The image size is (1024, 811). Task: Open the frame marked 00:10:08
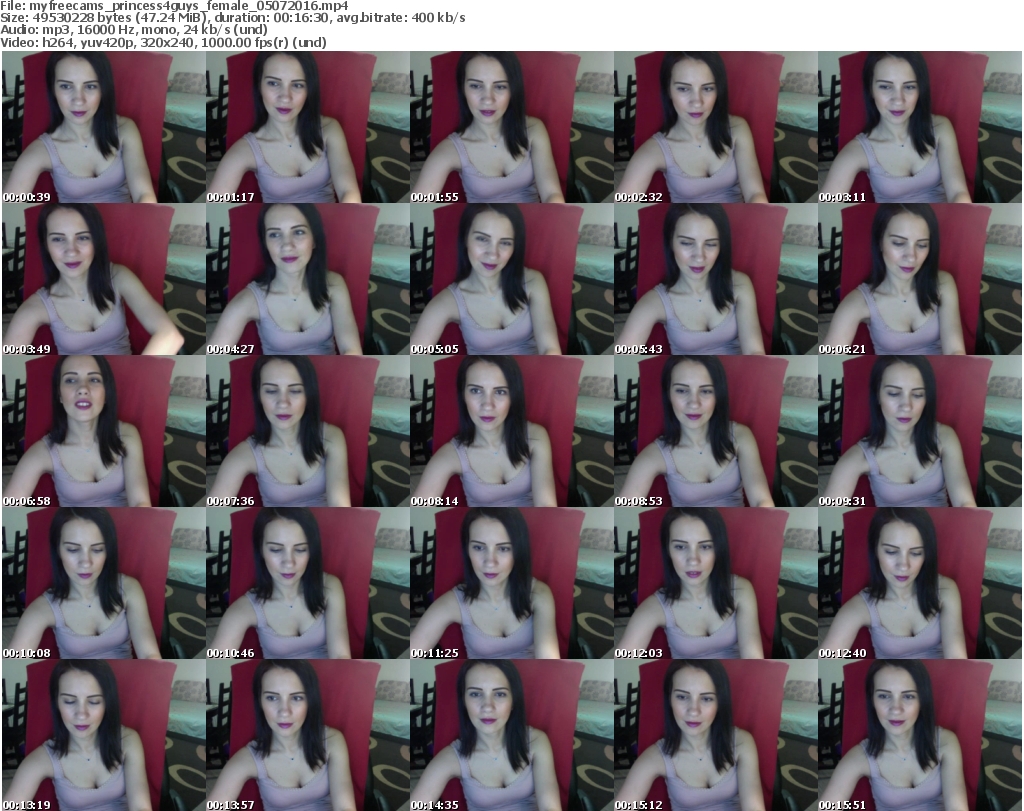(x=104, y=583)
